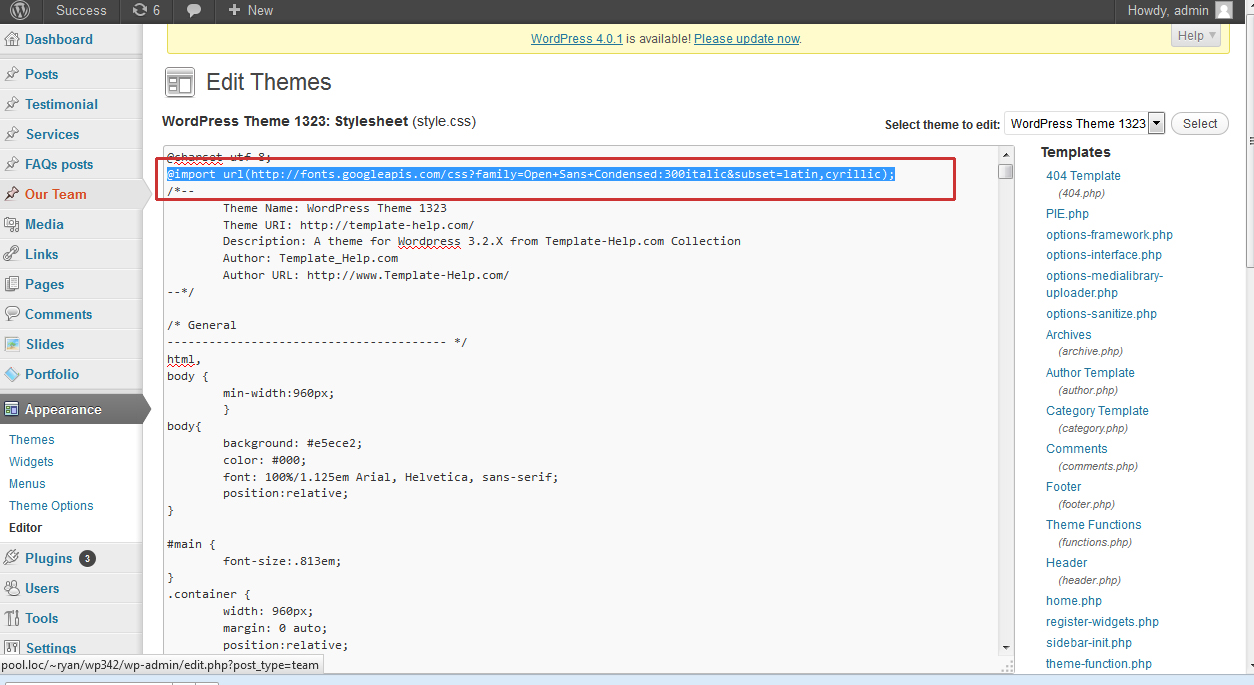Screen dimensions: 1254x685
Task: Click the Comments speech bubble icon
Action: [x=12, y=314]
